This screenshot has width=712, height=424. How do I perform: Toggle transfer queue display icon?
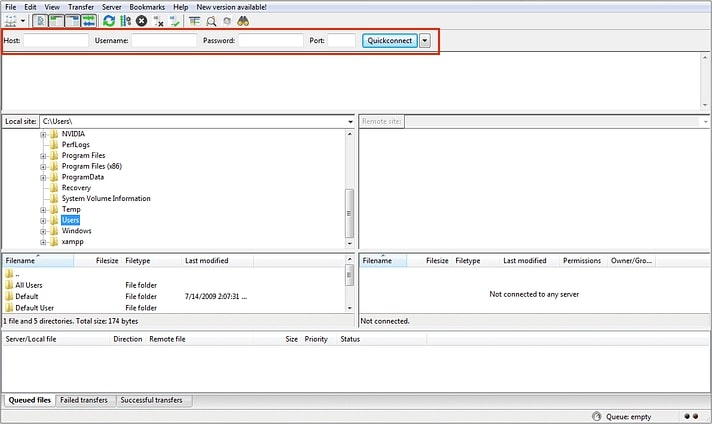89,21
